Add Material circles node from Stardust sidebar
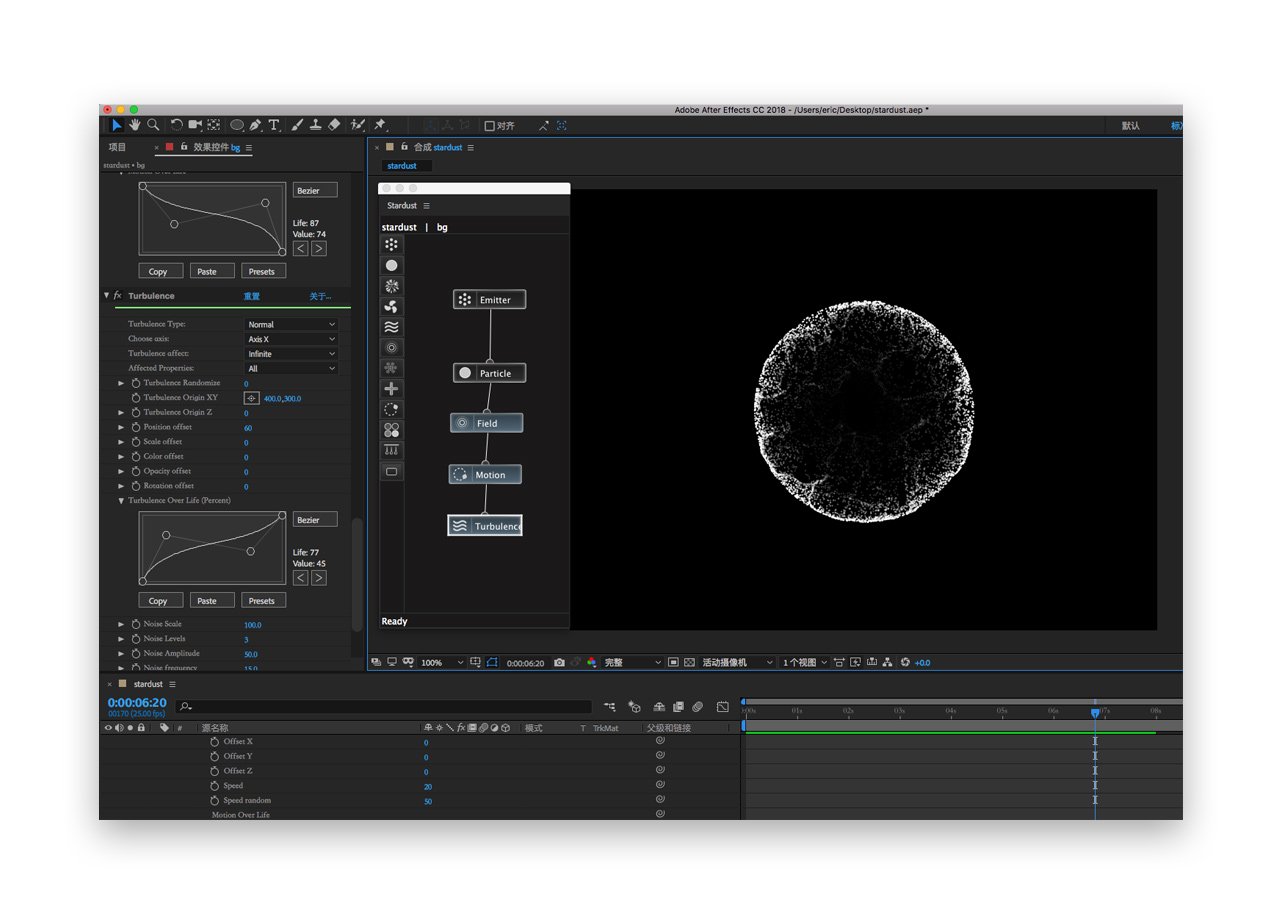This screenshot has width=1280, height=923. tap(392, 430)
